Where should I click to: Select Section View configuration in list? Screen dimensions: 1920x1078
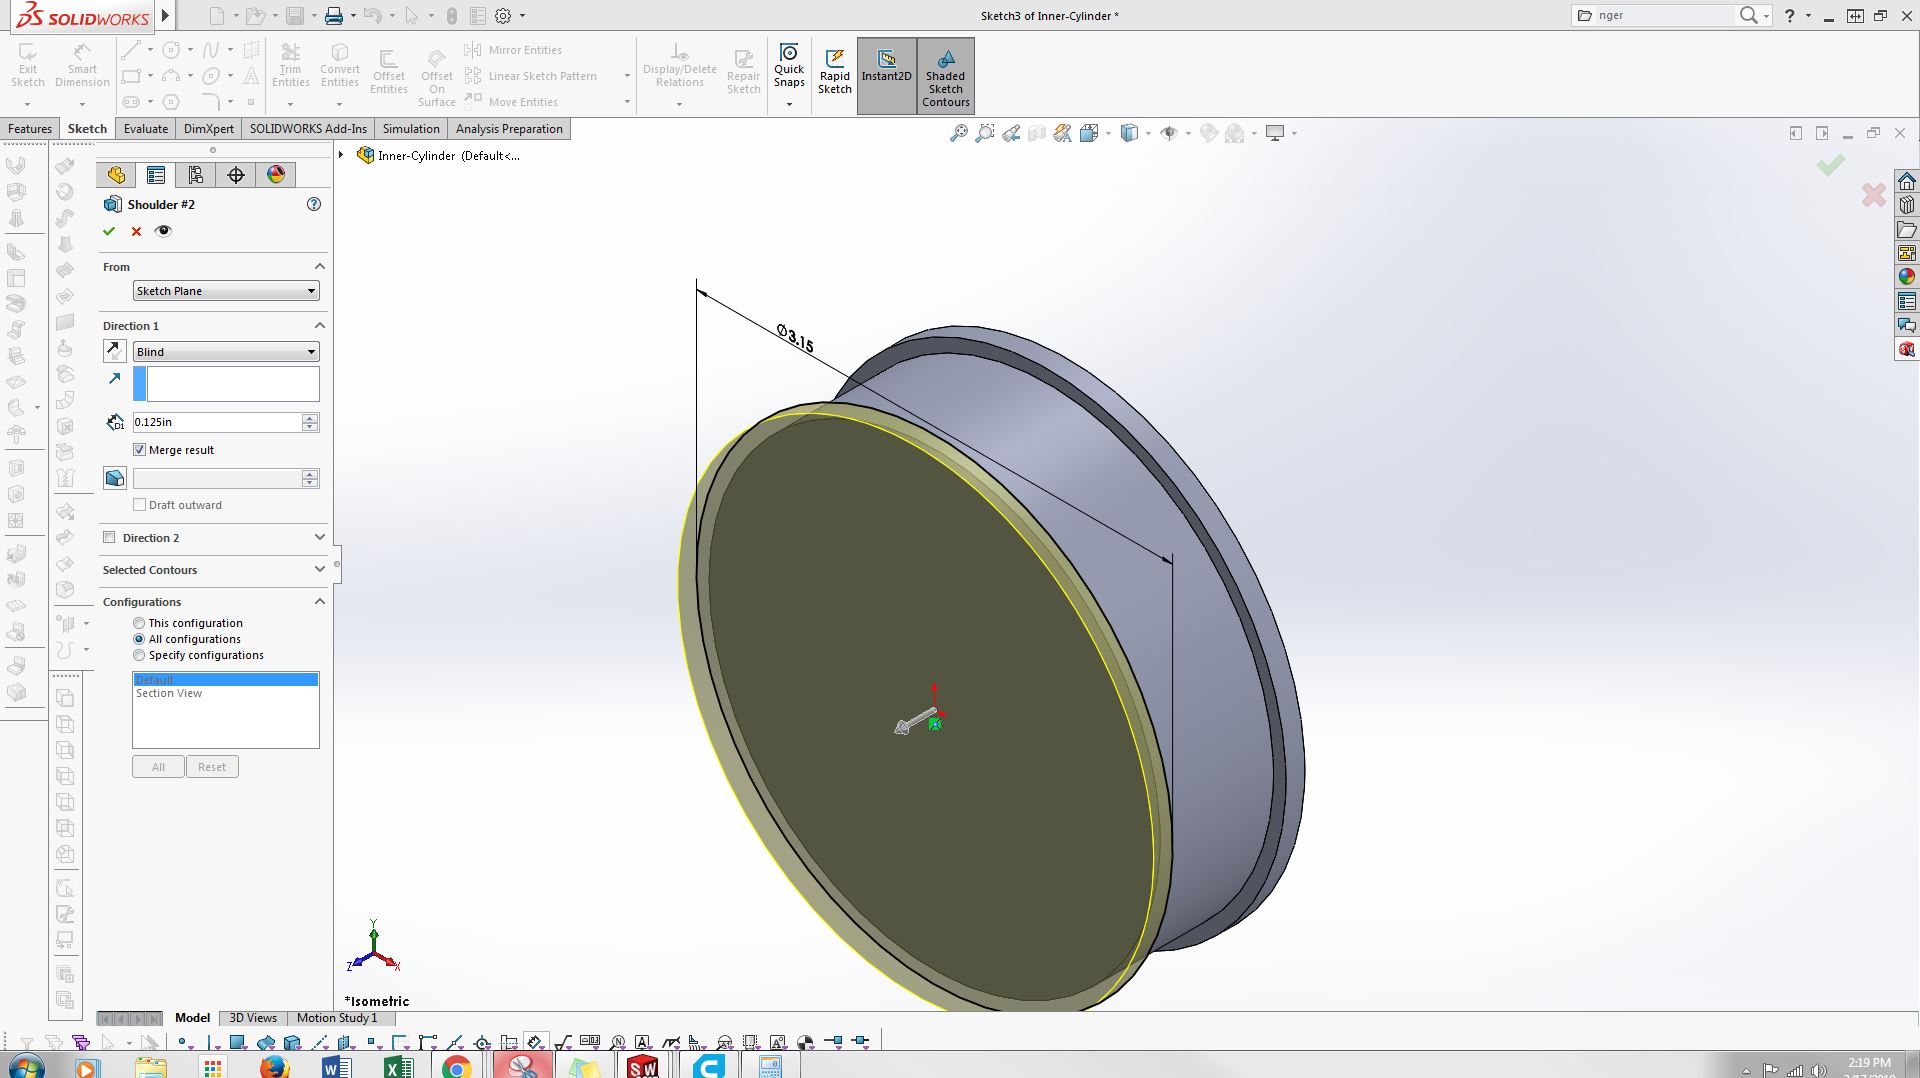click(169, 693)
